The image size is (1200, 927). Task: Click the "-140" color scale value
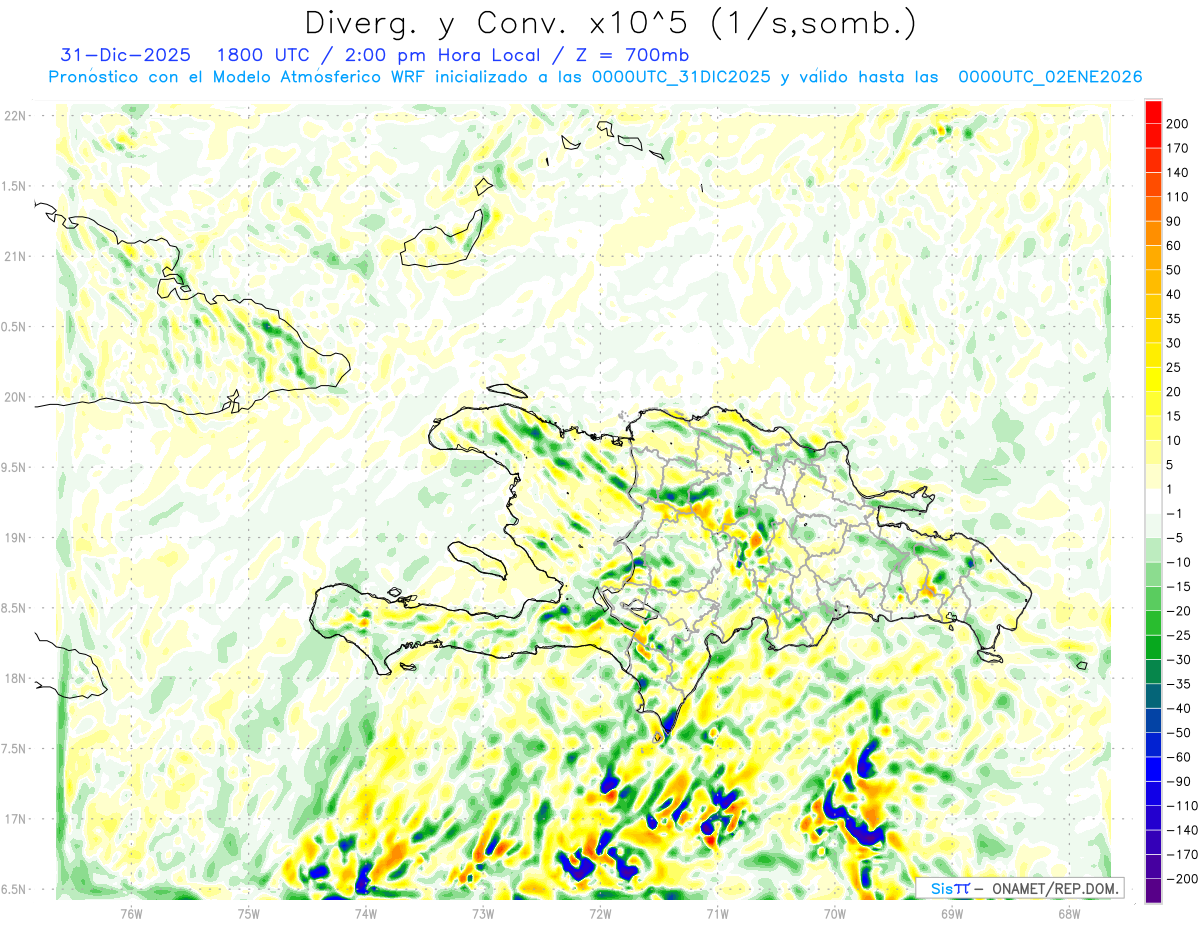point(1180,830)
